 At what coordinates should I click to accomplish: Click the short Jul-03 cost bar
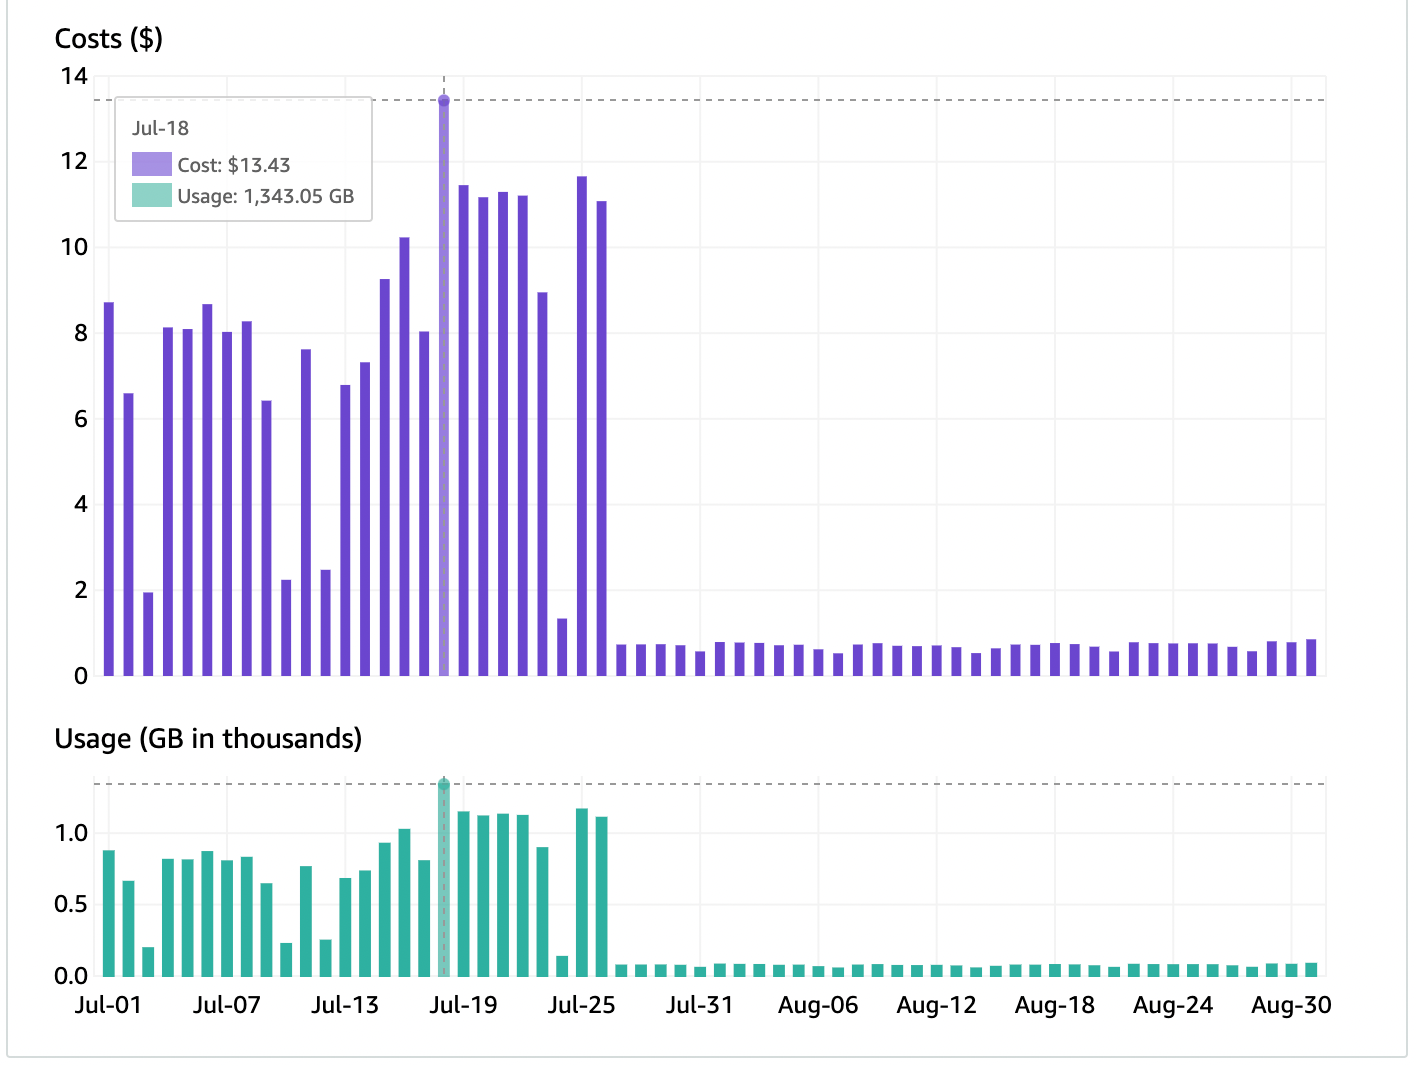coord(148,634)
